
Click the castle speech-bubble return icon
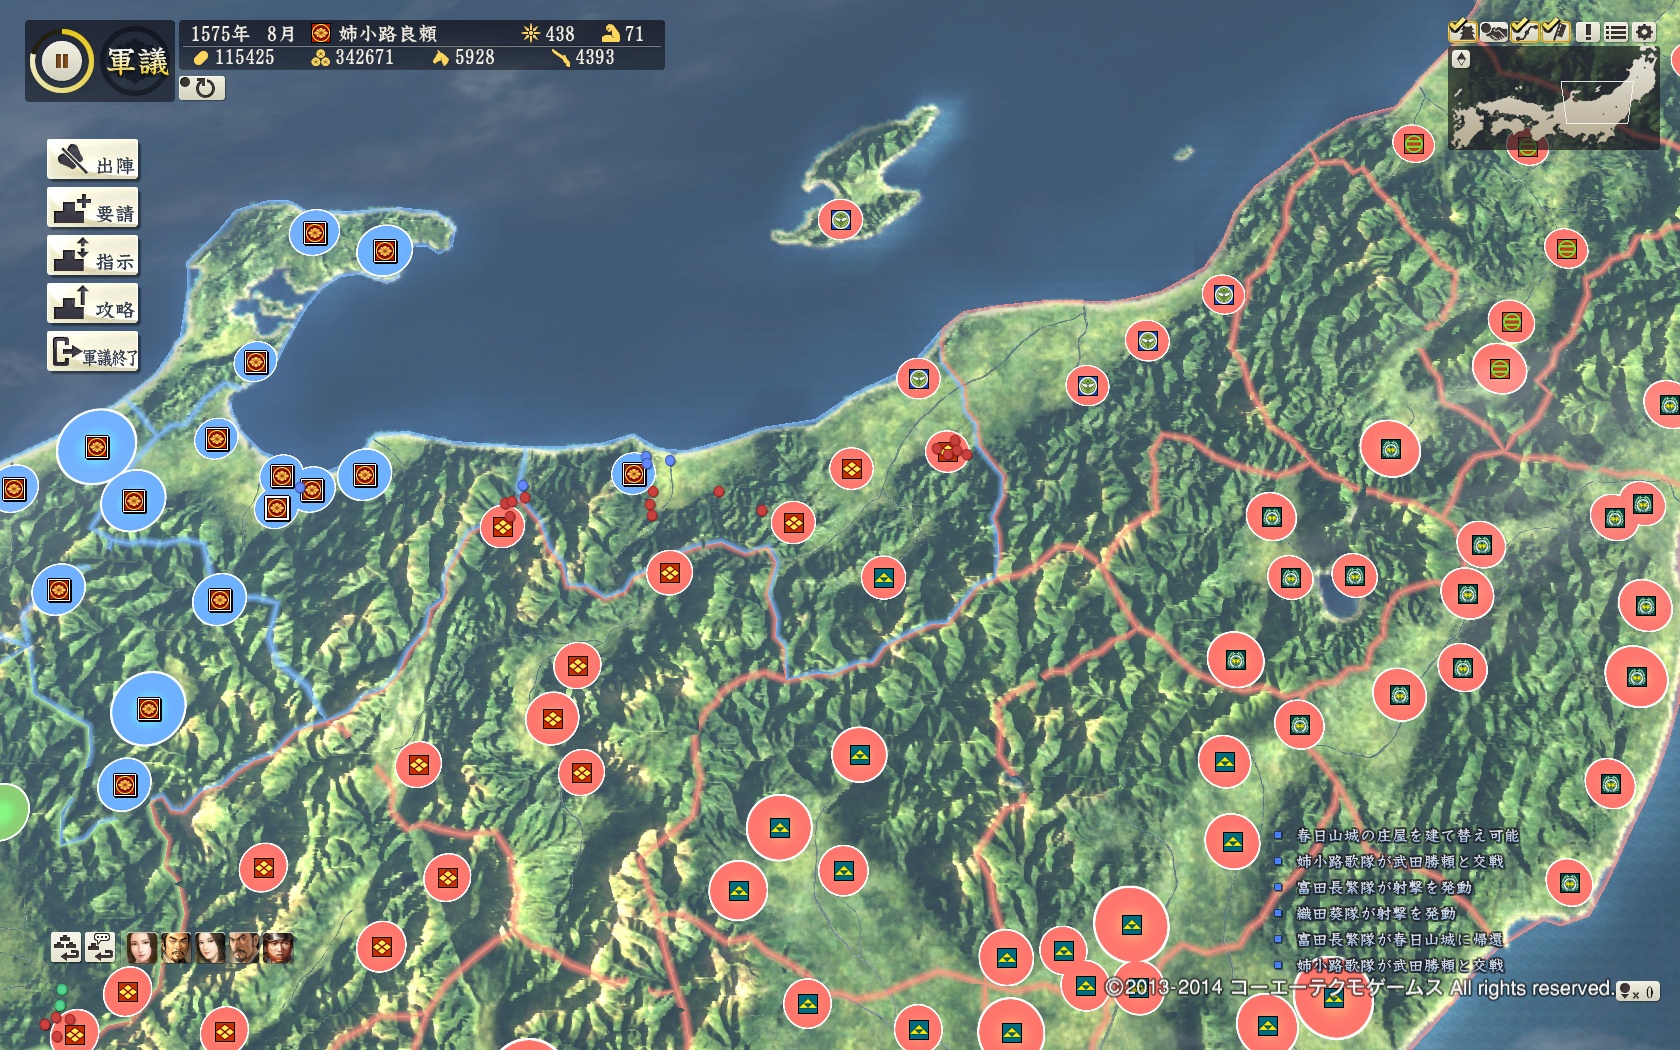(100, 946)
